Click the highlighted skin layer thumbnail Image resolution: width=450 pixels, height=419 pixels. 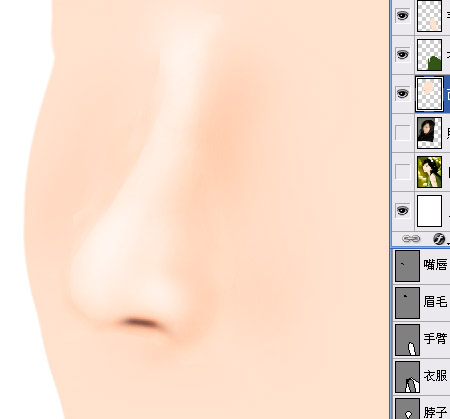tap(429, 94)
